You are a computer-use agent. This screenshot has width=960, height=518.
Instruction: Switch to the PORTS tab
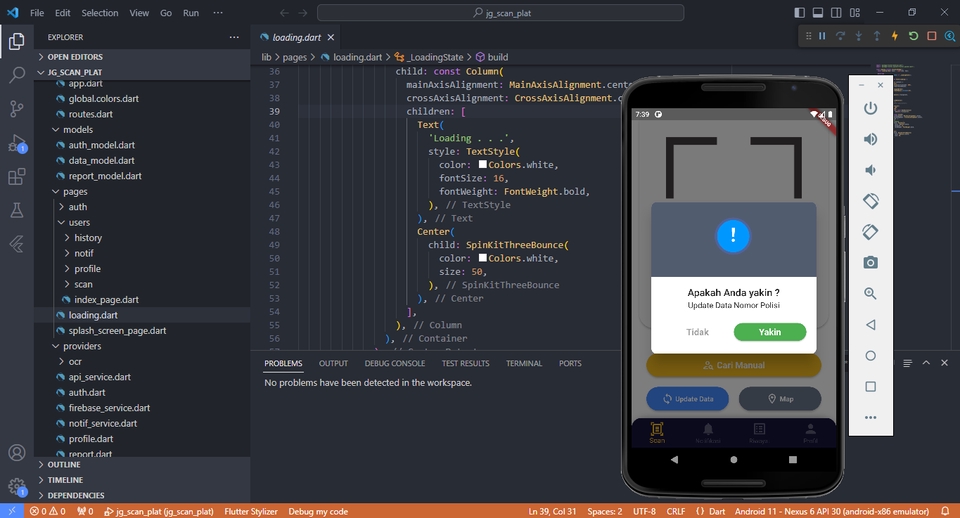tap(570, 363)
